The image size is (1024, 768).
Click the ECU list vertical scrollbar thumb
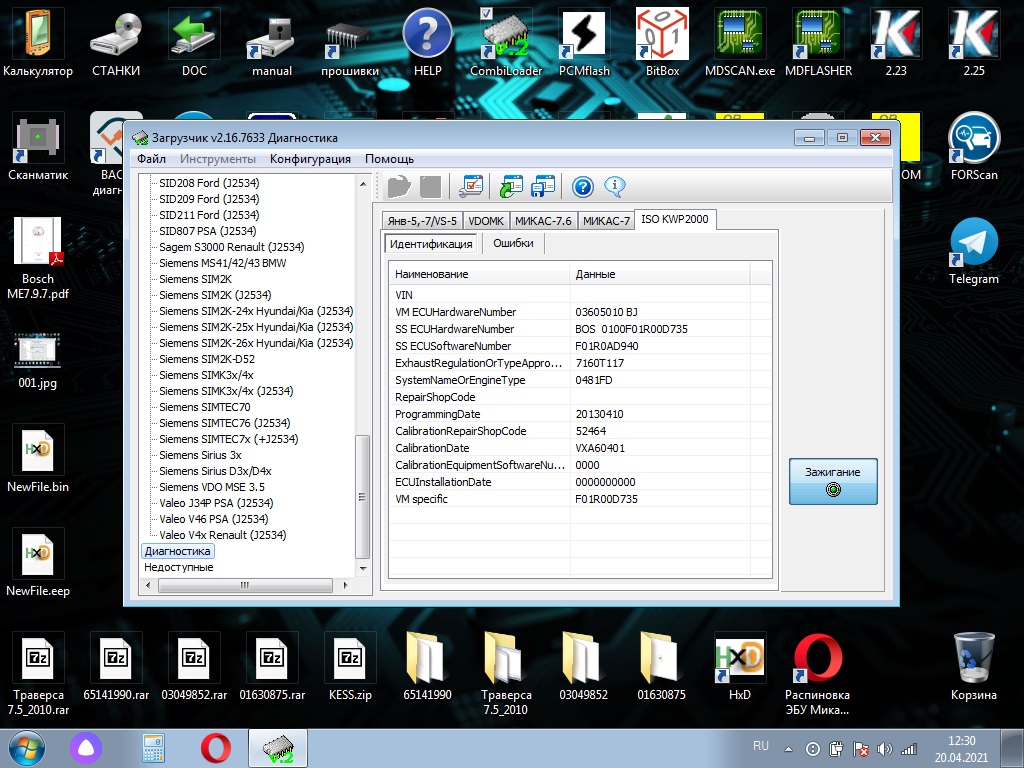pos(363,495)
